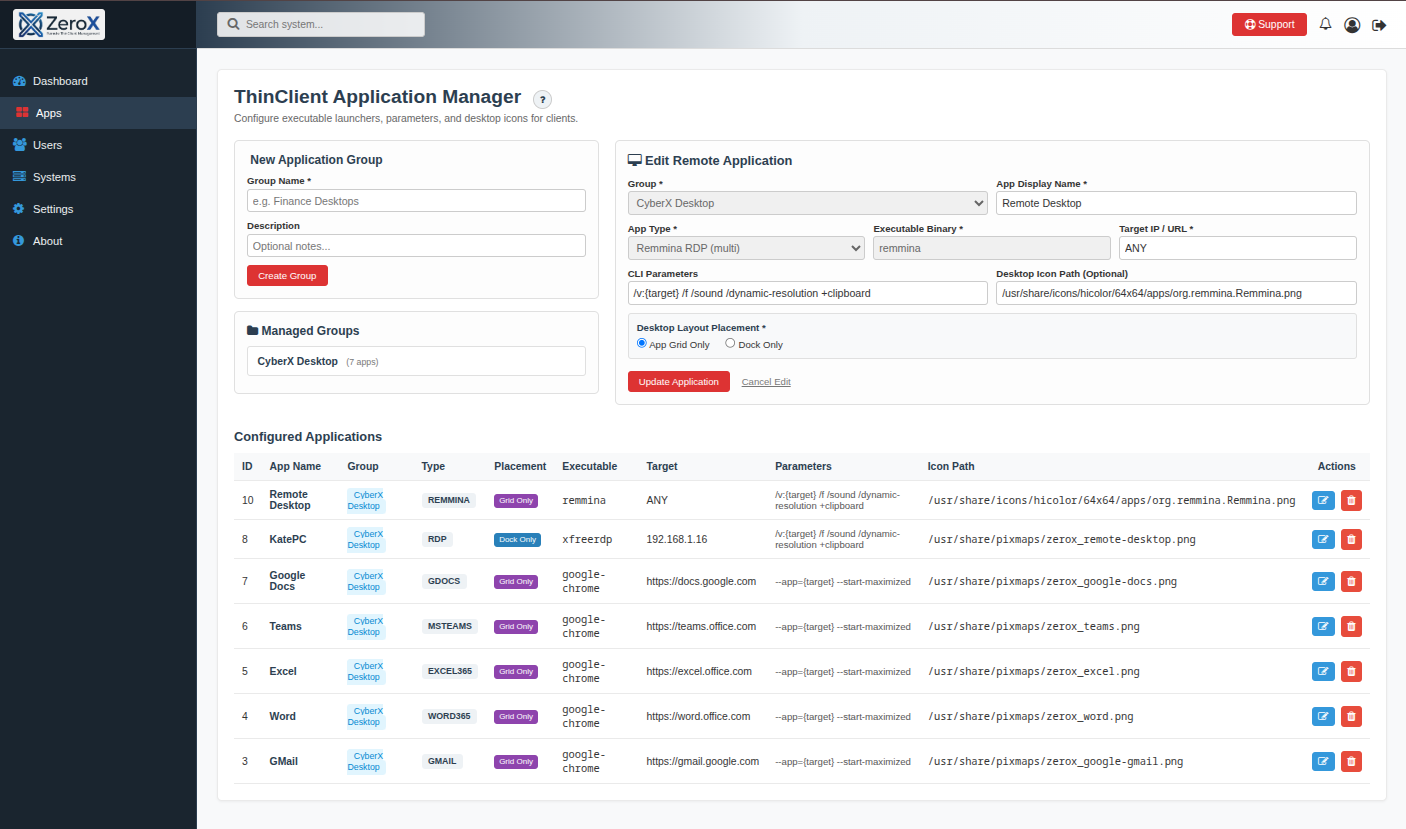Screen dimensions: 1406x829
Task: Click icon path zerox_word.png
Action: pyautogui.click(x=1031, y=716)
